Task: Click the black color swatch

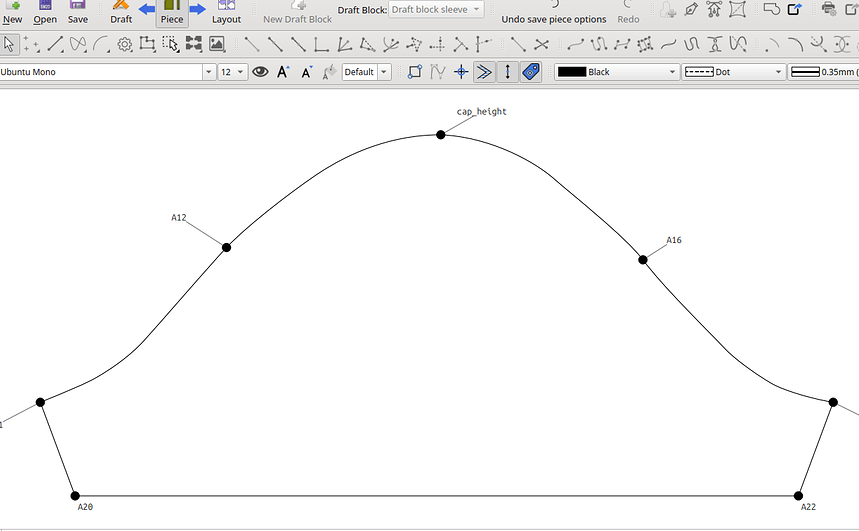Action: [571, 72]
